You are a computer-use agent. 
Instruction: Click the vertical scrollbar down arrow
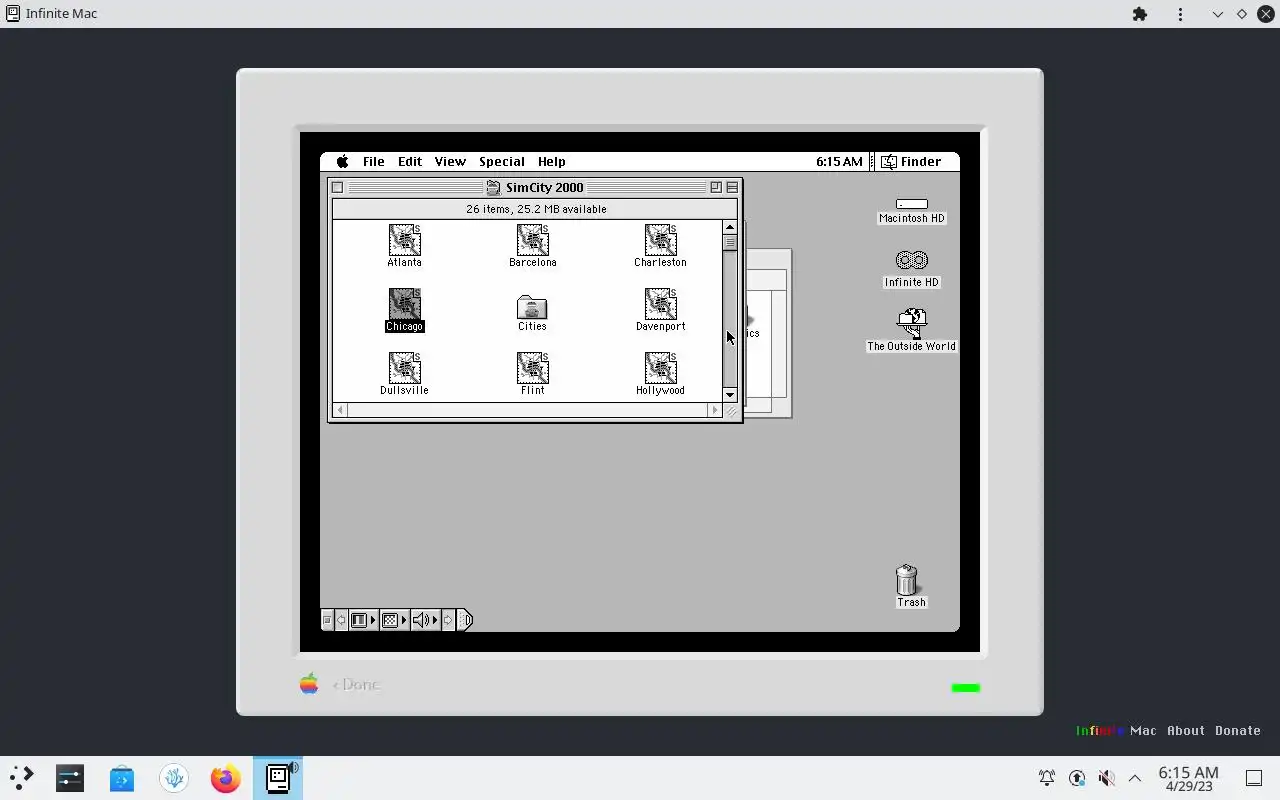(730, 395)
